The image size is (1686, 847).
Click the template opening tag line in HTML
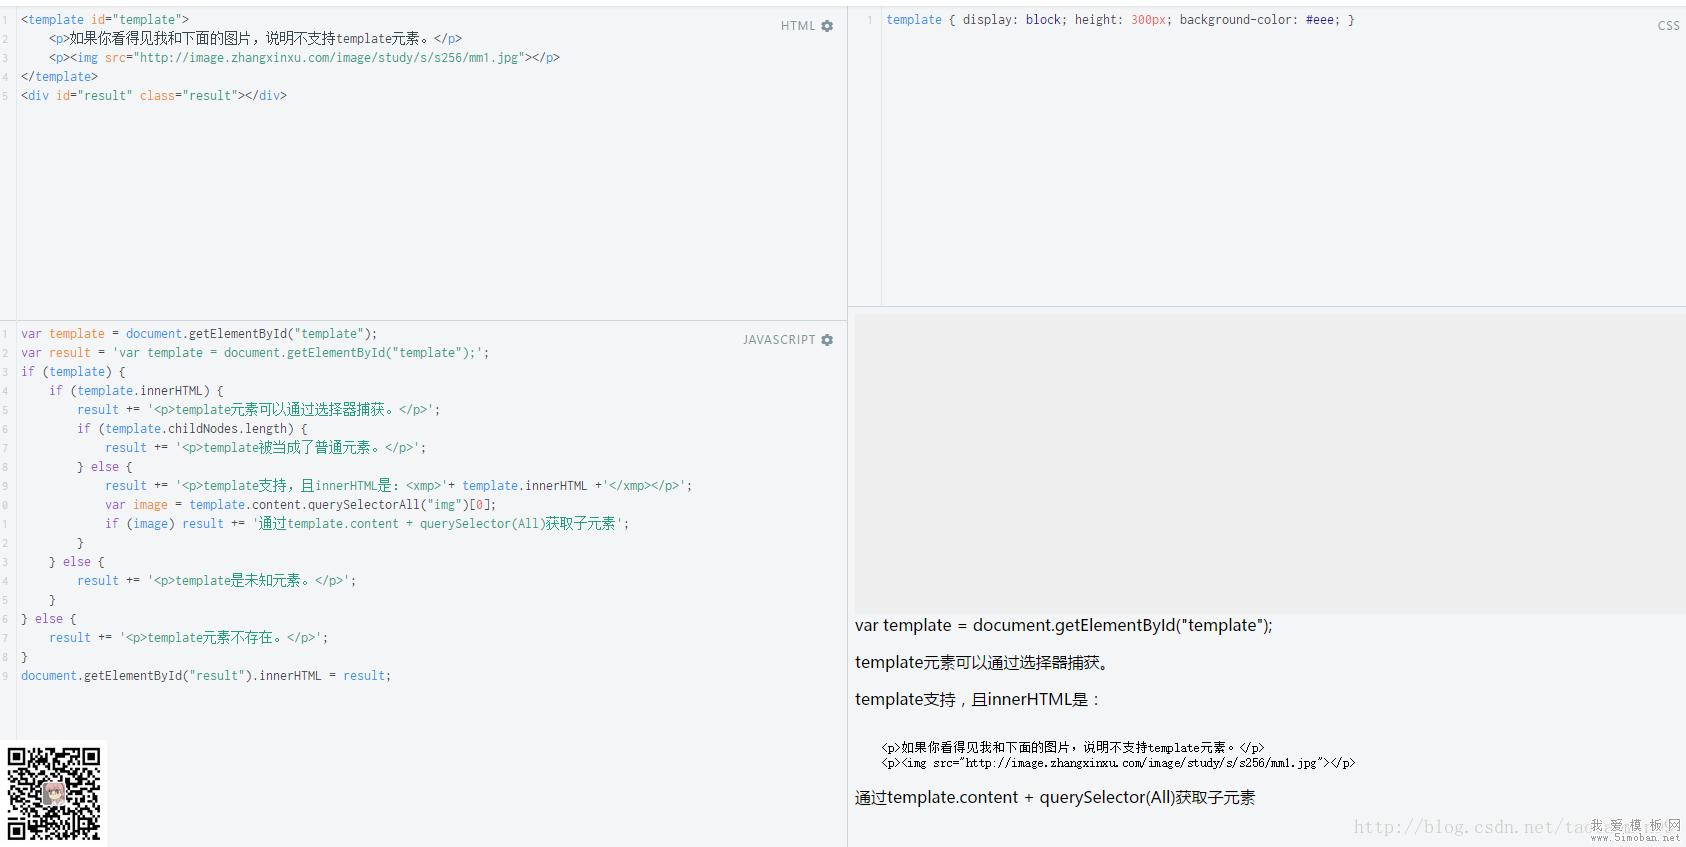pyautogui.click(x=105, y=19)
